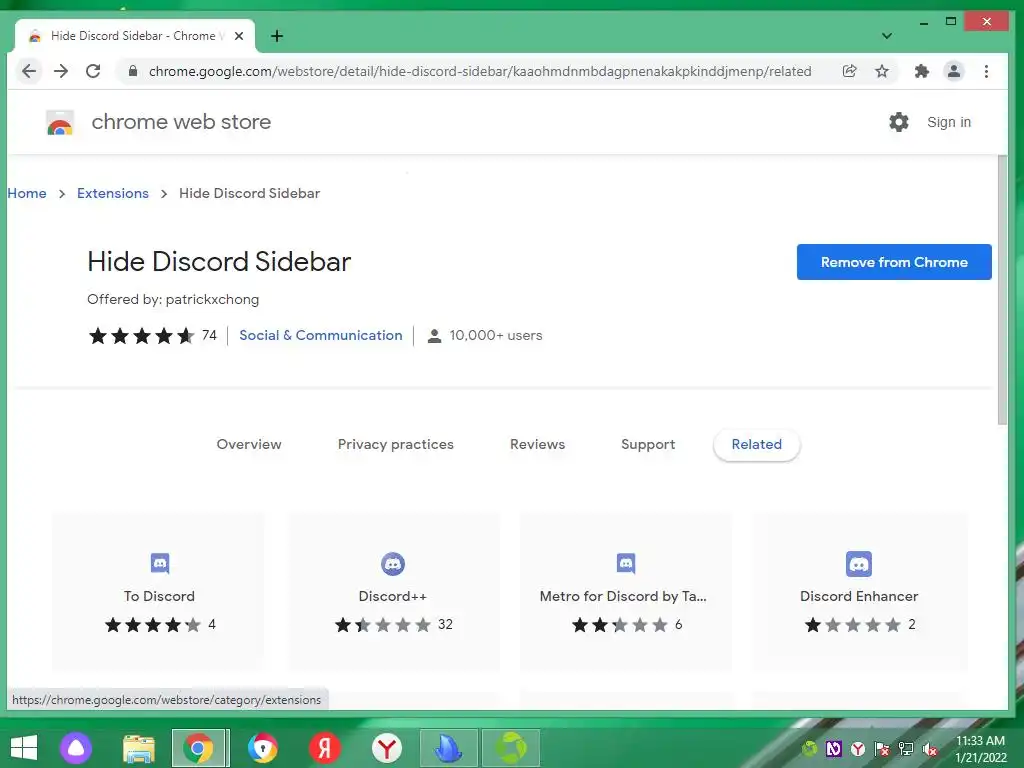Open the web store settings gear
Screen dimensions: 1024x768
coord(899,122)
